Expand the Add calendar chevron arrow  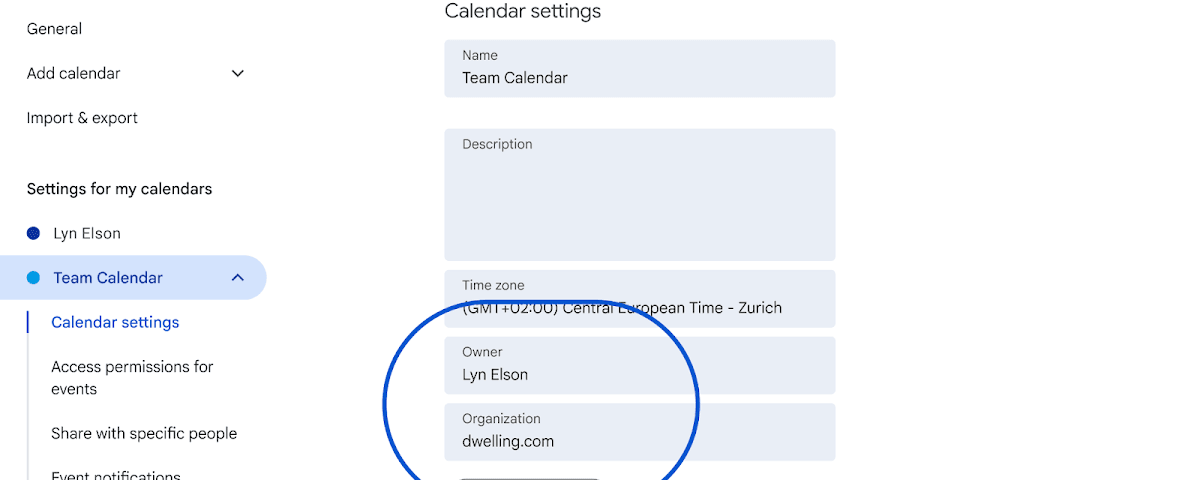pyautogui.click(x=238, y=73)
